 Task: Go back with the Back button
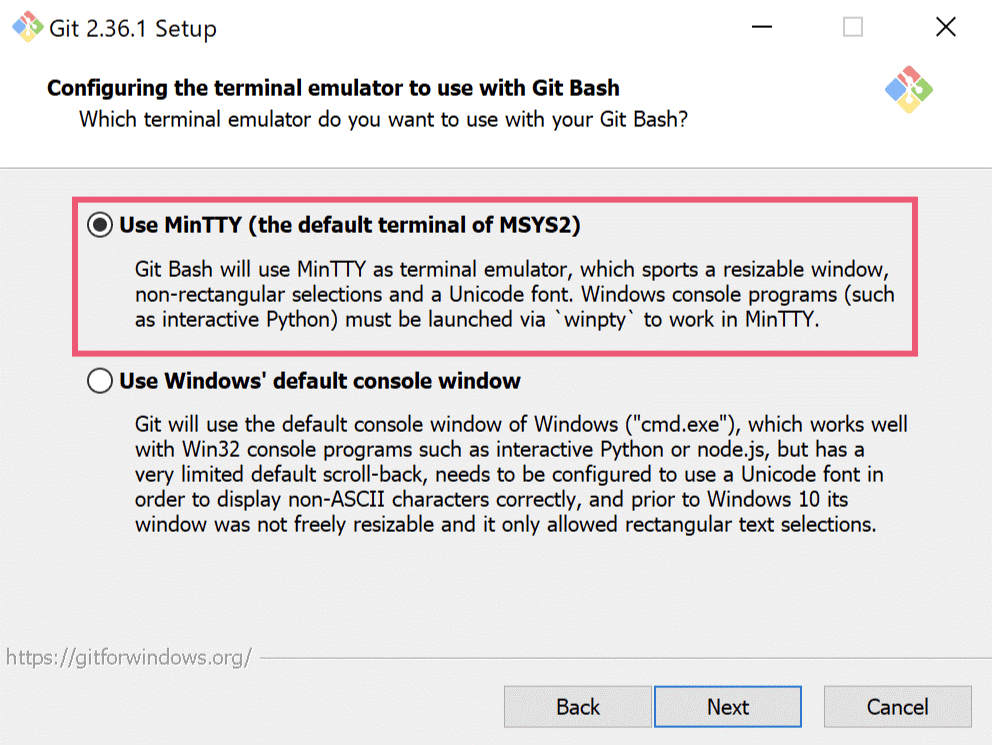[x=577, y=707]
